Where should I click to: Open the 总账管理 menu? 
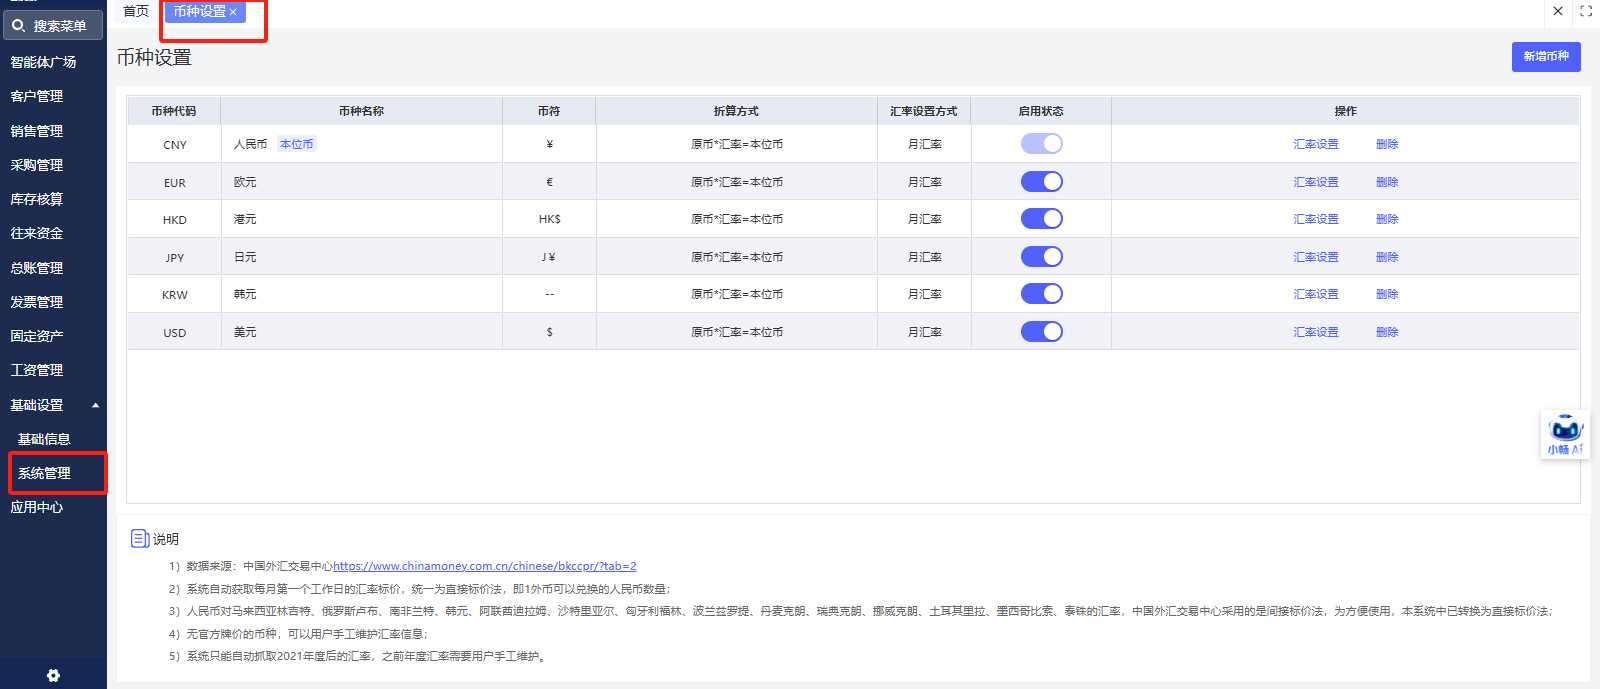click(x=36, y=268)
